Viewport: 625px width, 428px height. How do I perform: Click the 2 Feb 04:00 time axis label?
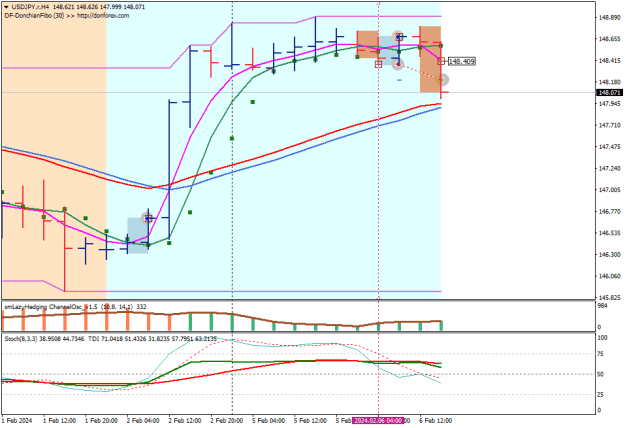pos(143,421)
